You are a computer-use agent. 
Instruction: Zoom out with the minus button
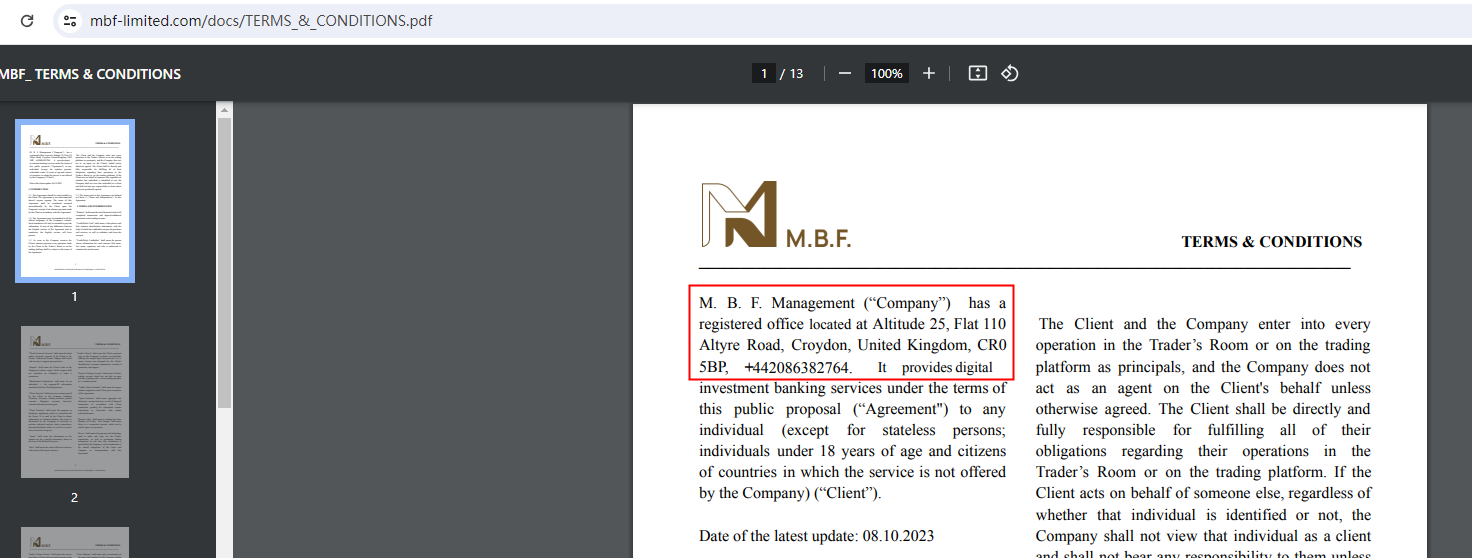coord(845,73)
